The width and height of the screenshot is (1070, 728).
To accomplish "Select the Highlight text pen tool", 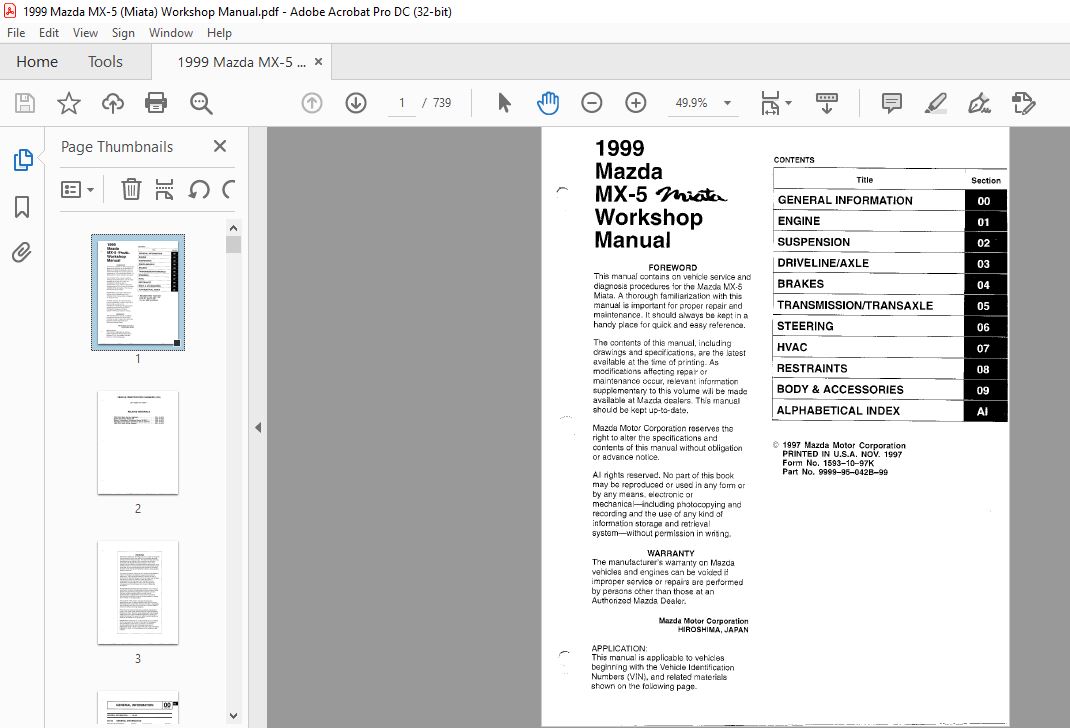I will pos(936,103).
